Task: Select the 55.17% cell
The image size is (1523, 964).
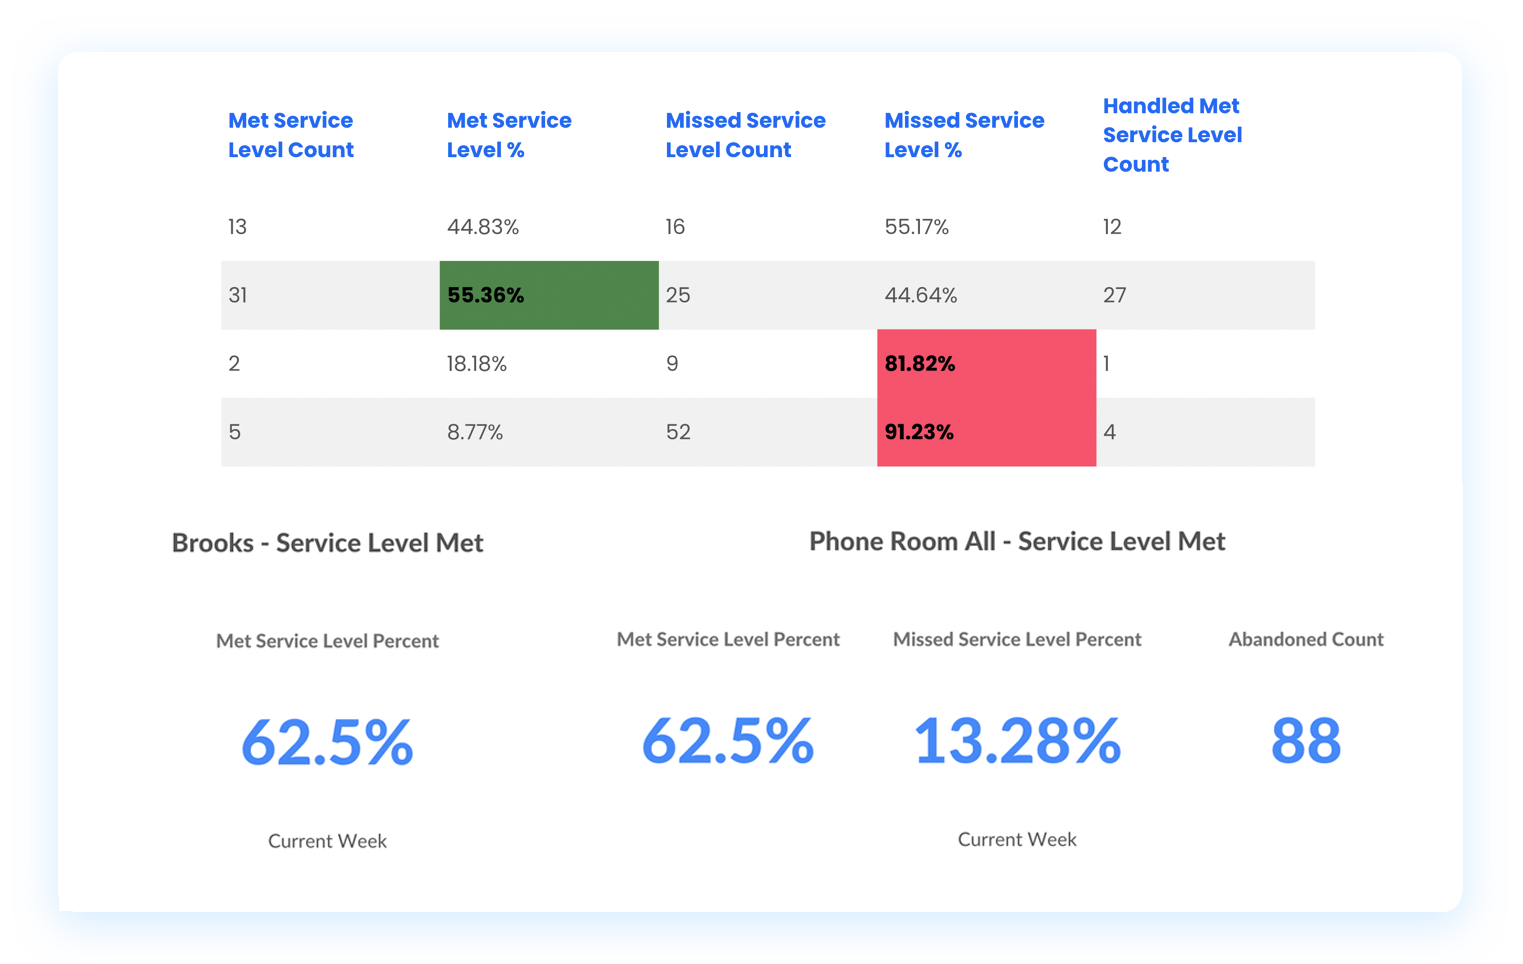Action: tap(987, 227)
